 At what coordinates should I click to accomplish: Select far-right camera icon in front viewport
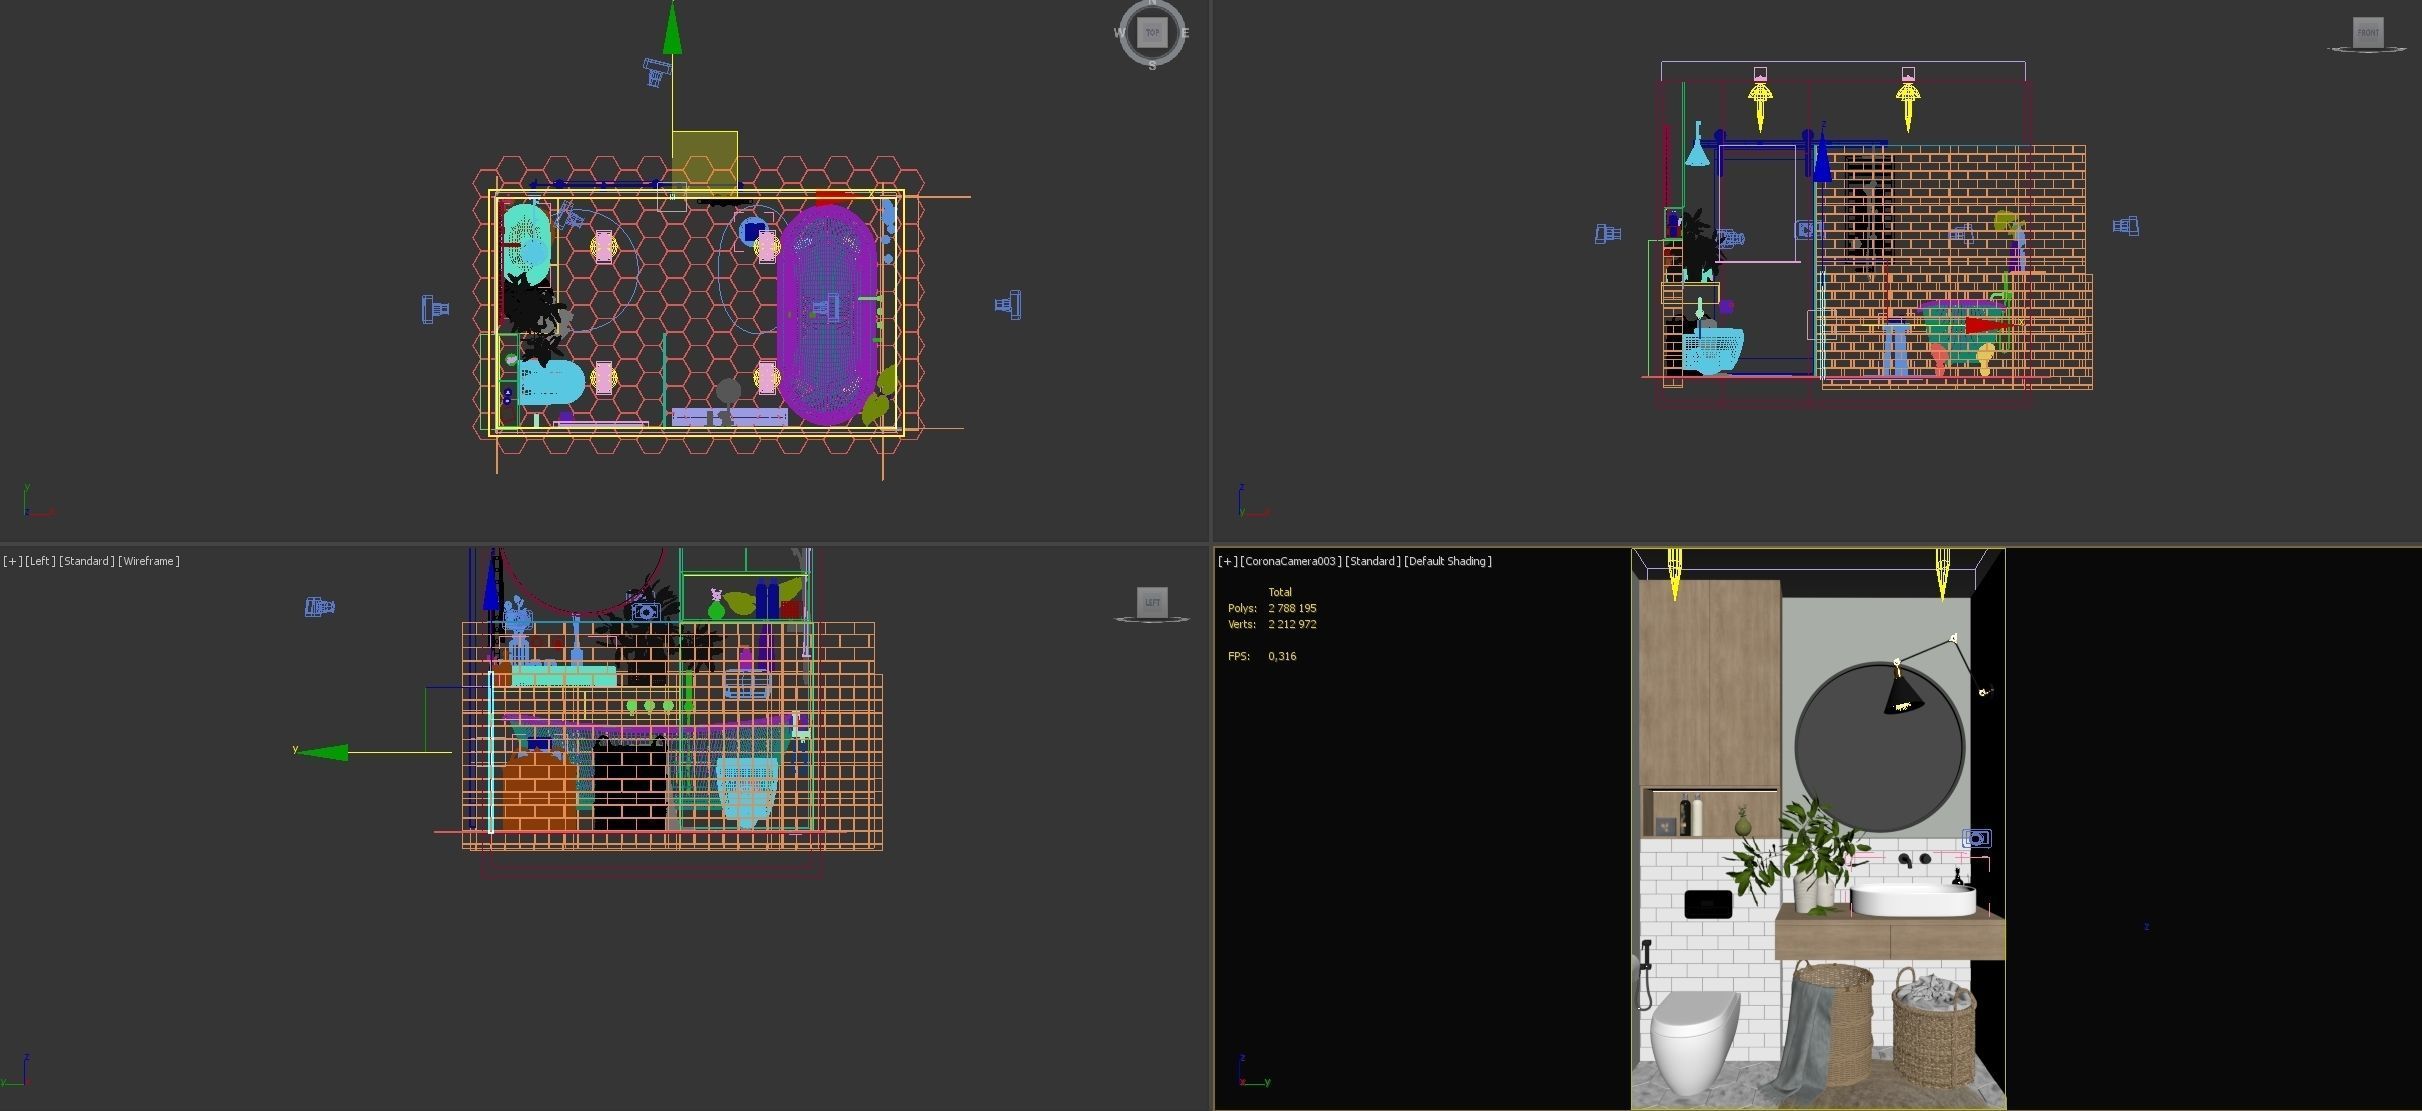(x=2126, y=226)
